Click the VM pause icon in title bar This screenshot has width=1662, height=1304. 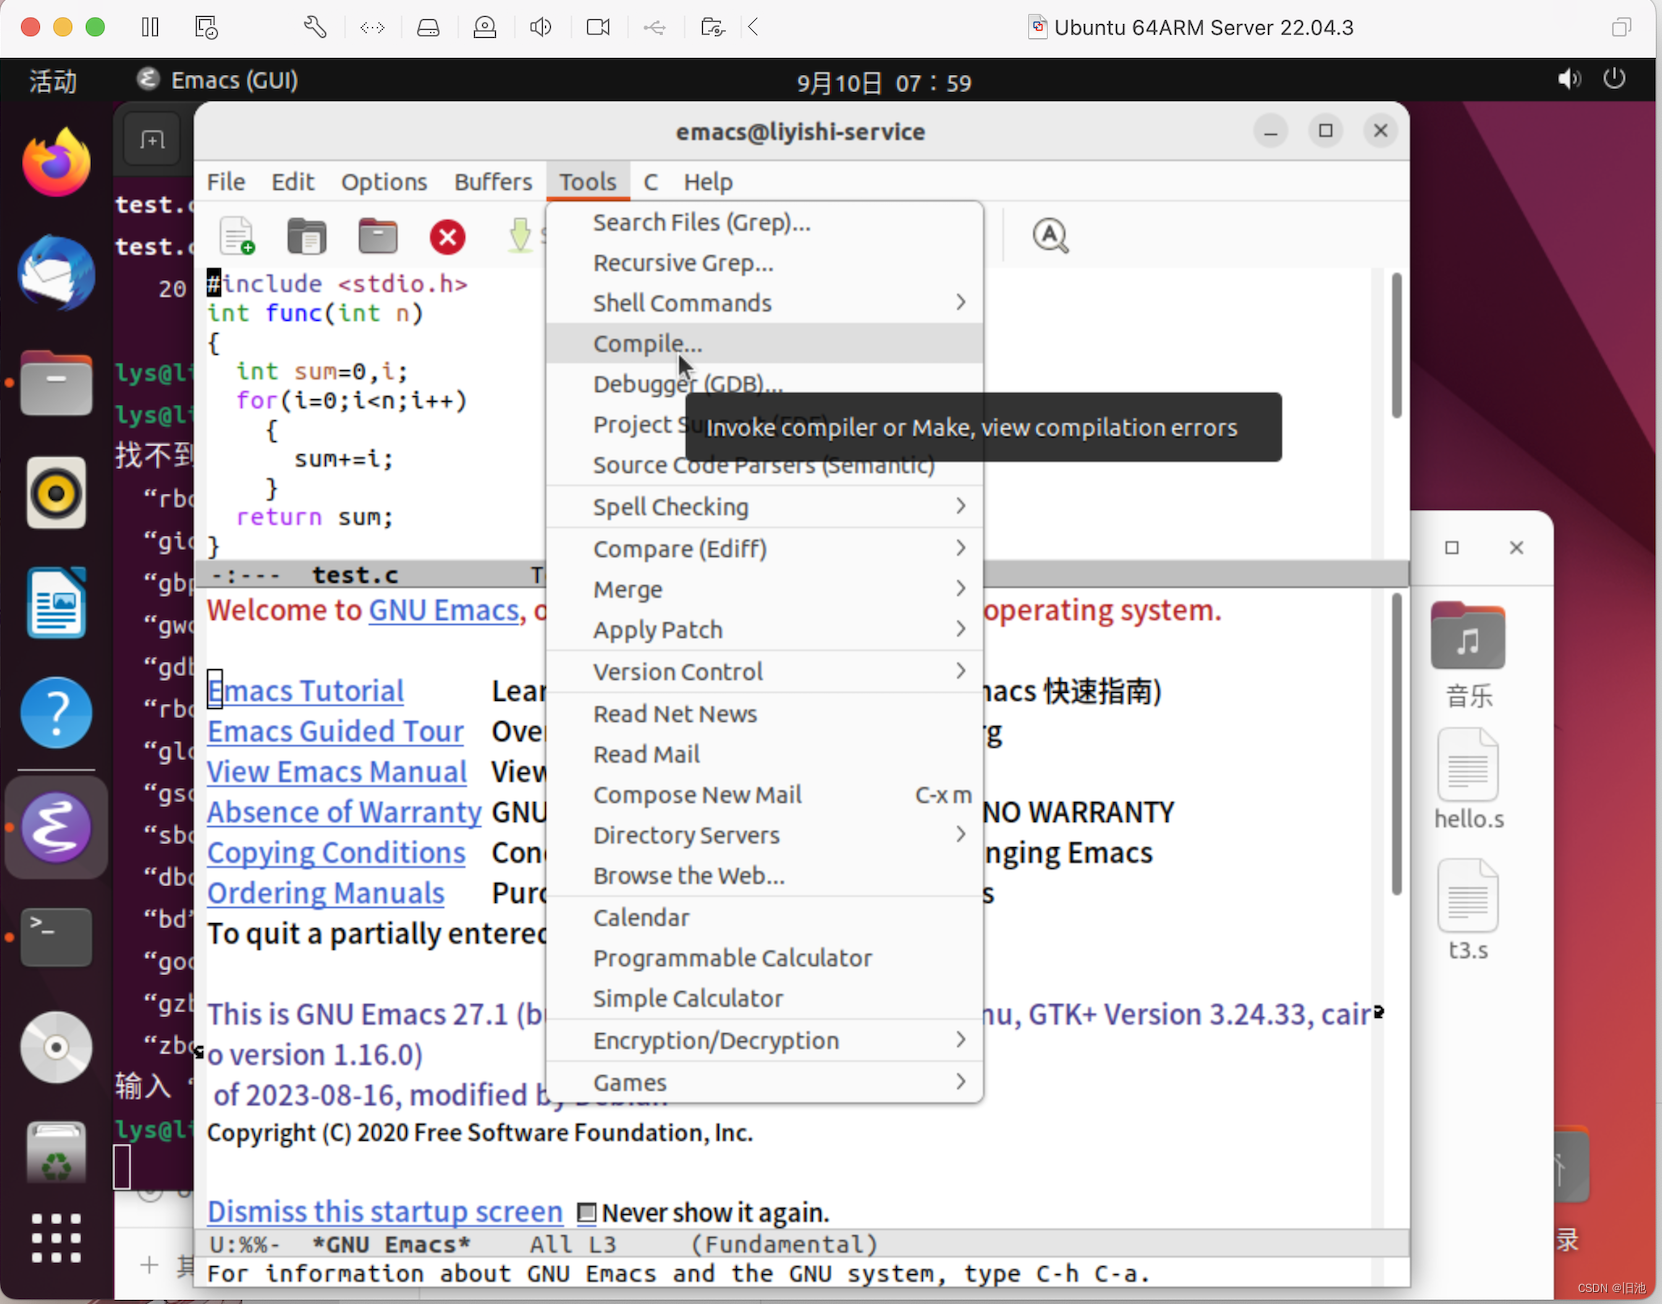(x=150, y=27)
